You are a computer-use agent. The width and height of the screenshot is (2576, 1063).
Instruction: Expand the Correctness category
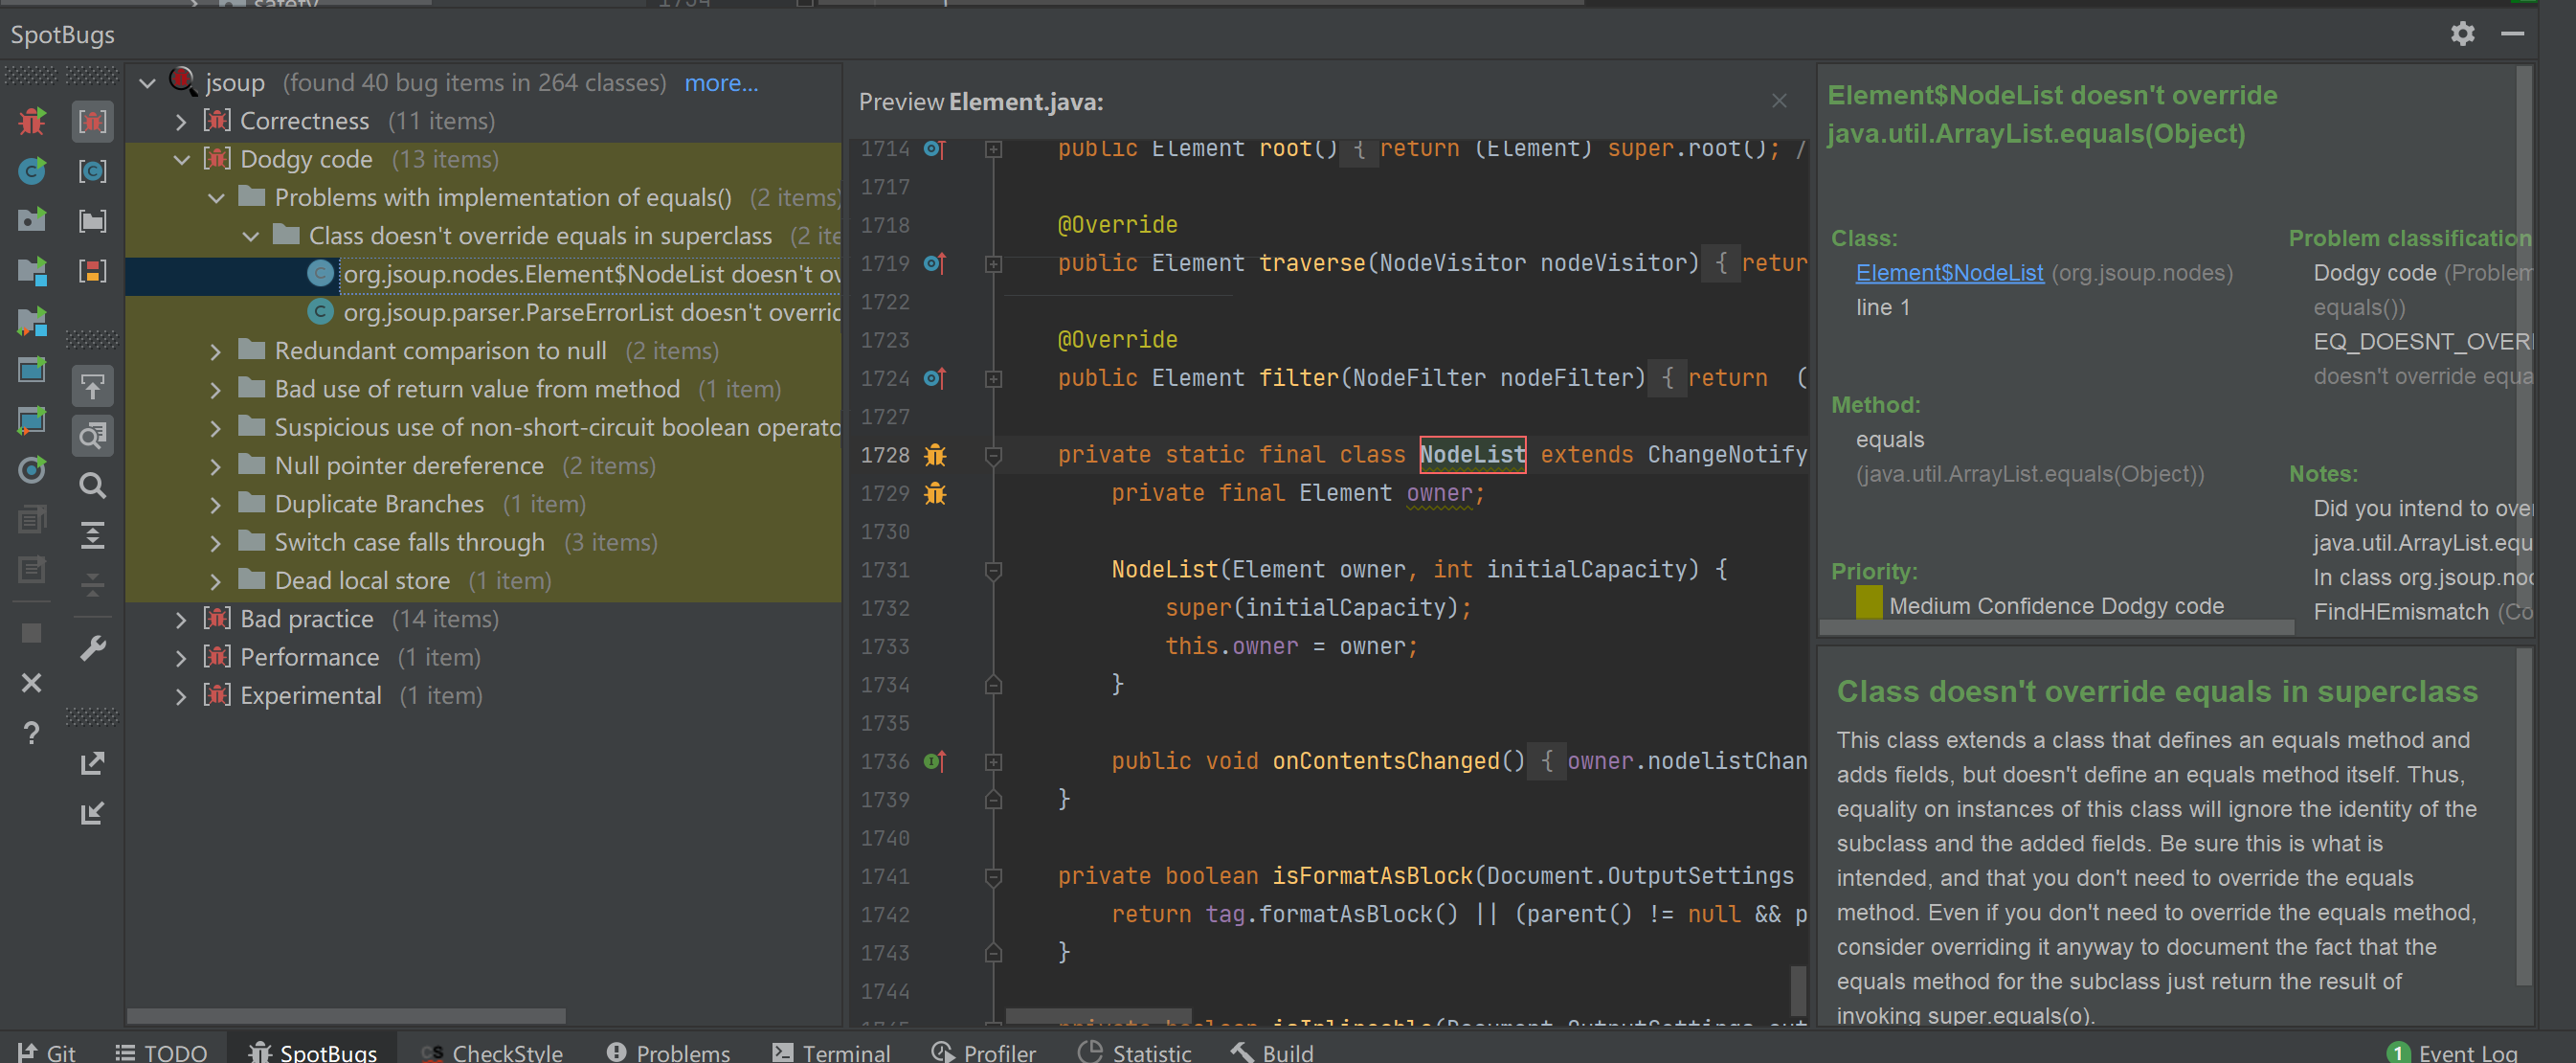(x=181, y=121)
